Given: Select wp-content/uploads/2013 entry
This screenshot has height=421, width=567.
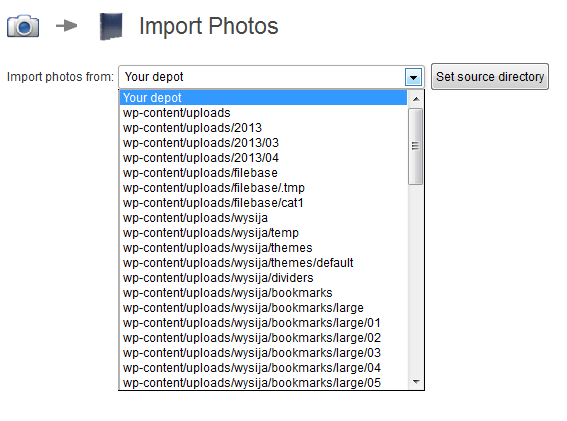Looking at the screenshot, I should pos(263,128).
